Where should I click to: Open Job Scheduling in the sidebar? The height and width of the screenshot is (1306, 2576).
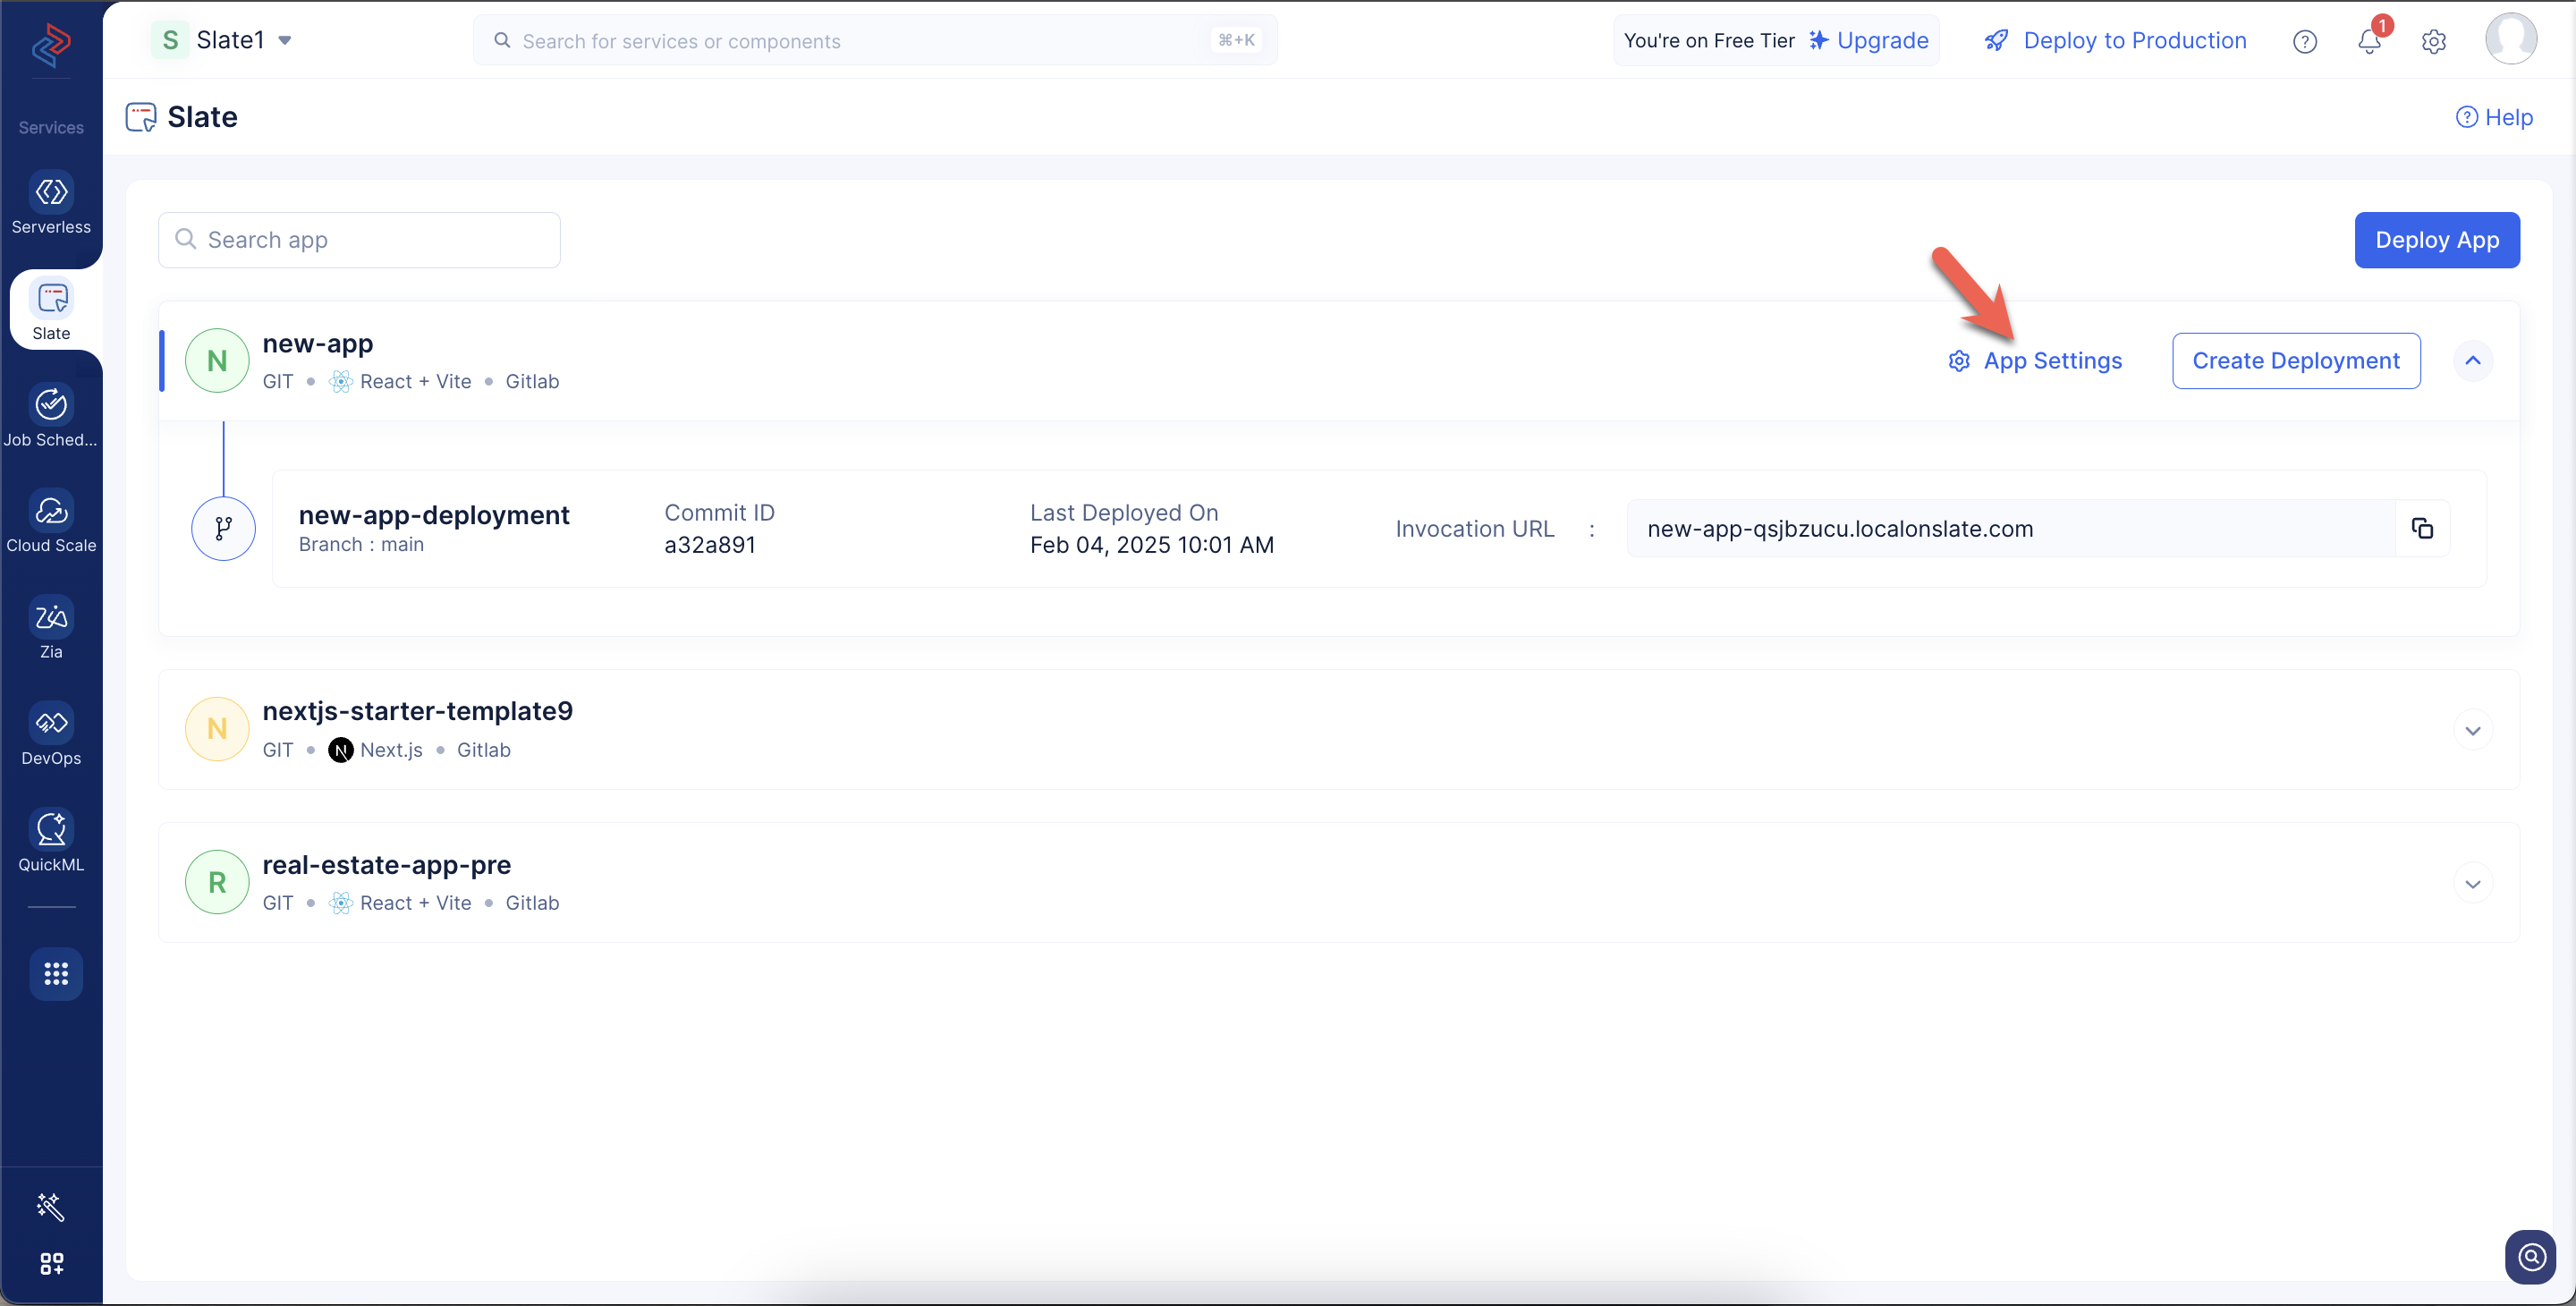tap(51, 405)
